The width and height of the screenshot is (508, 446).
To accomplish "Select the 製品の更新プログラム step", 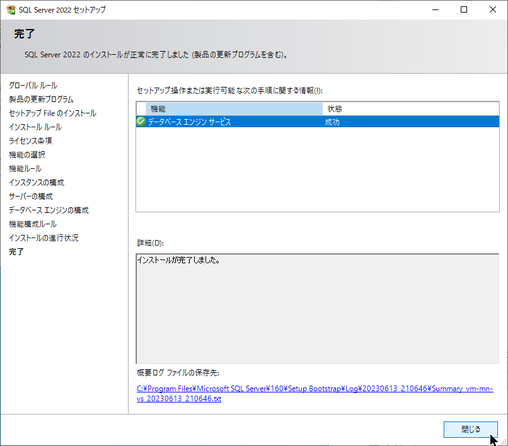I will 41,99.
